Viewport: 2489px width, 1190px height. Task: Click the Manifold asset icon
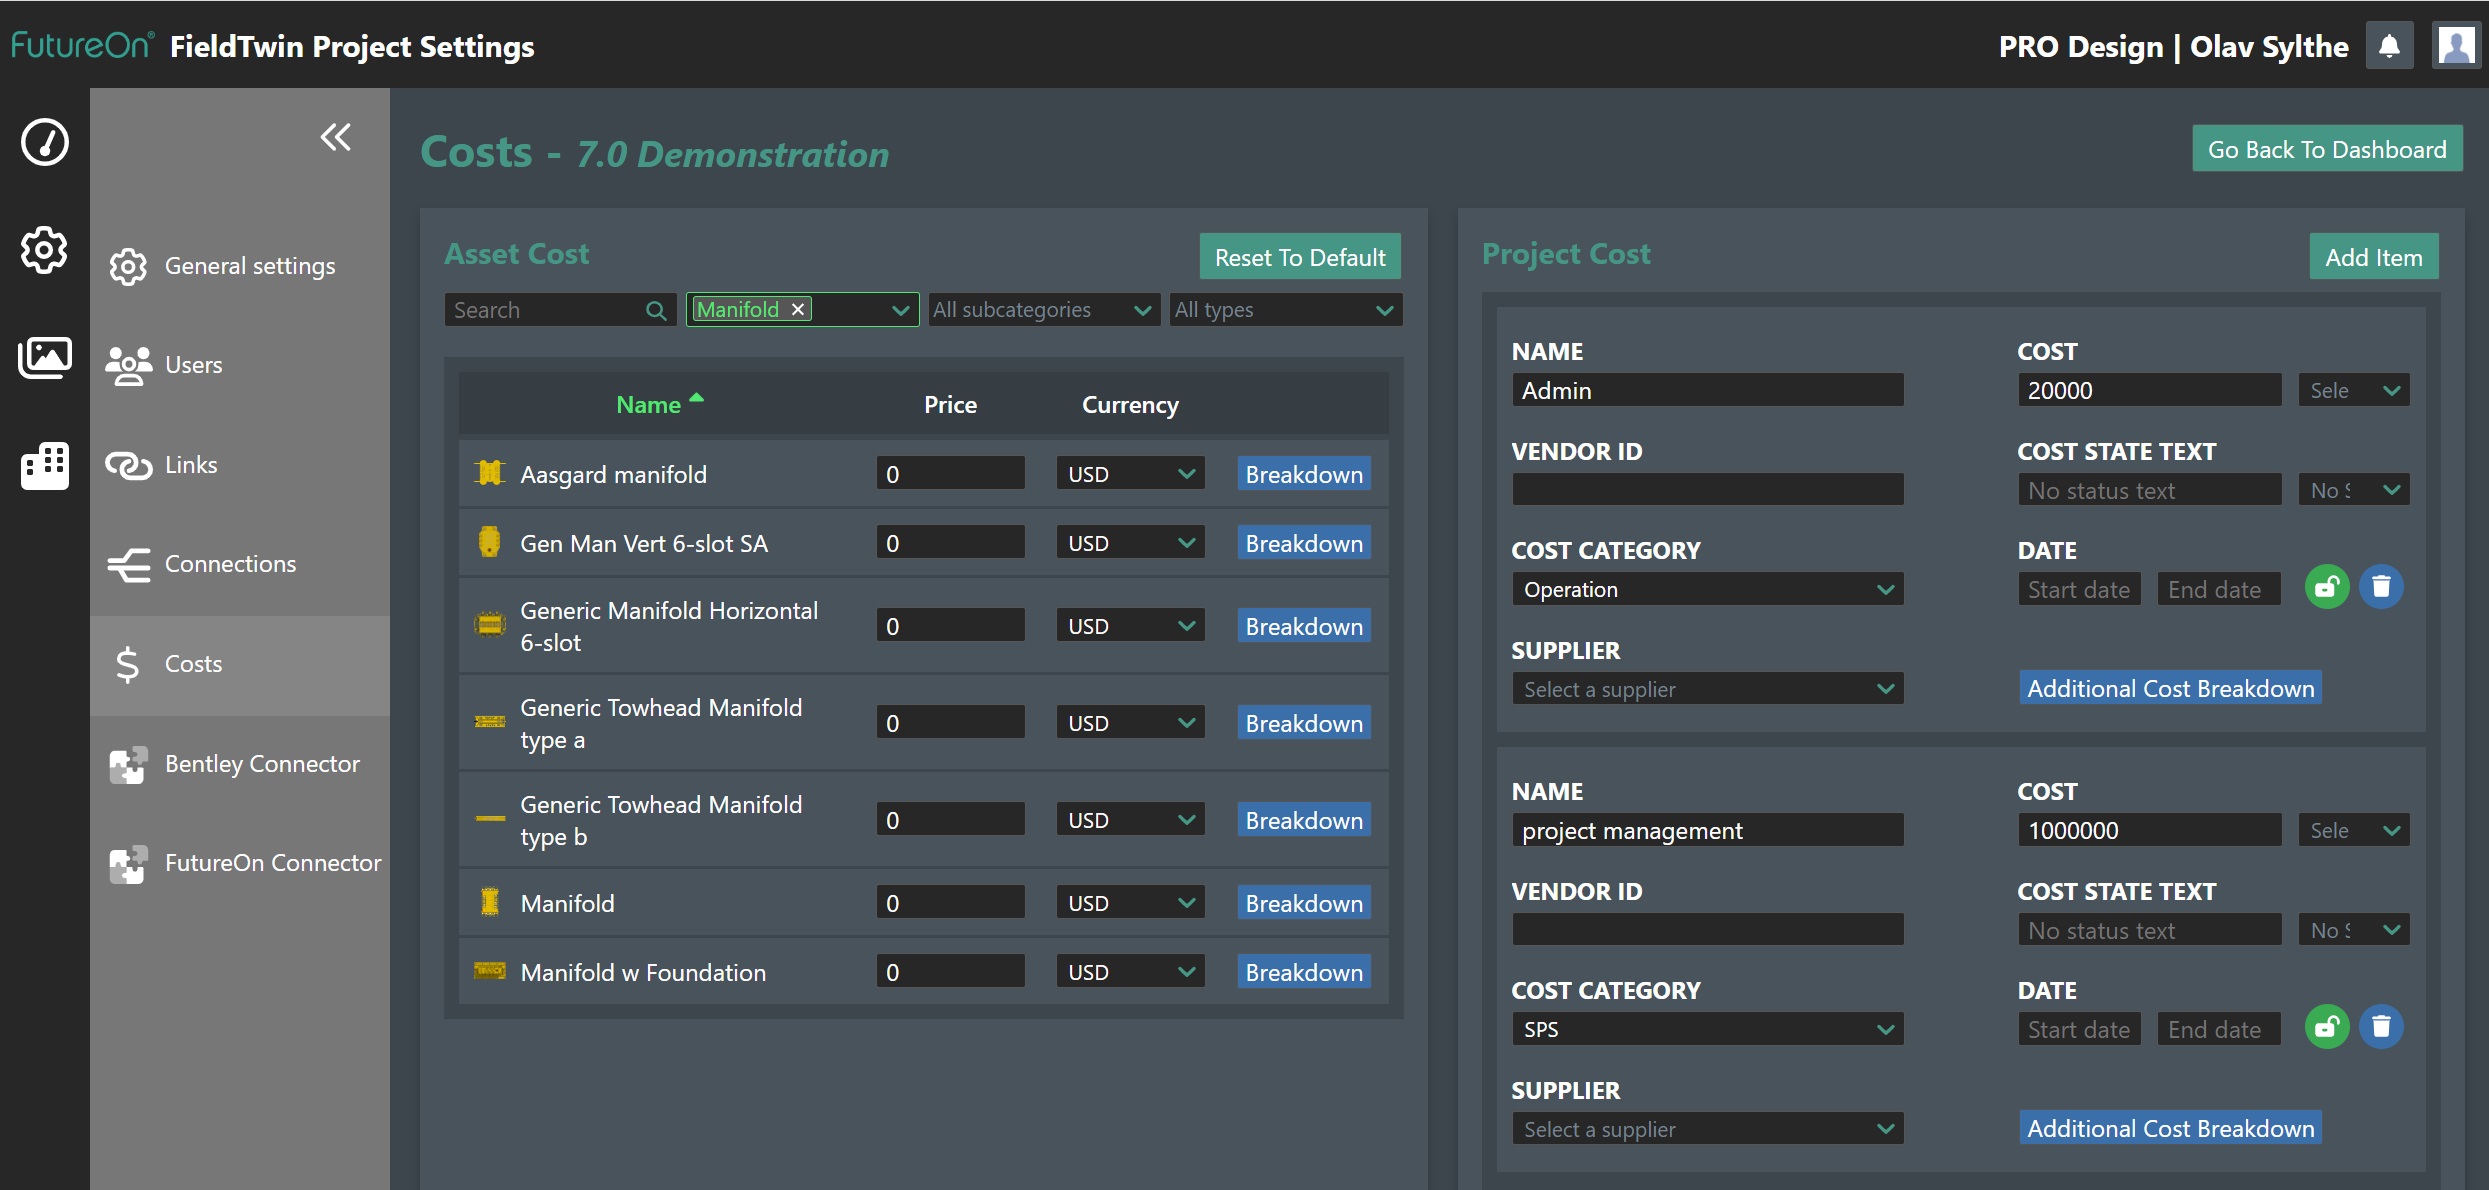tap(489, 902)
